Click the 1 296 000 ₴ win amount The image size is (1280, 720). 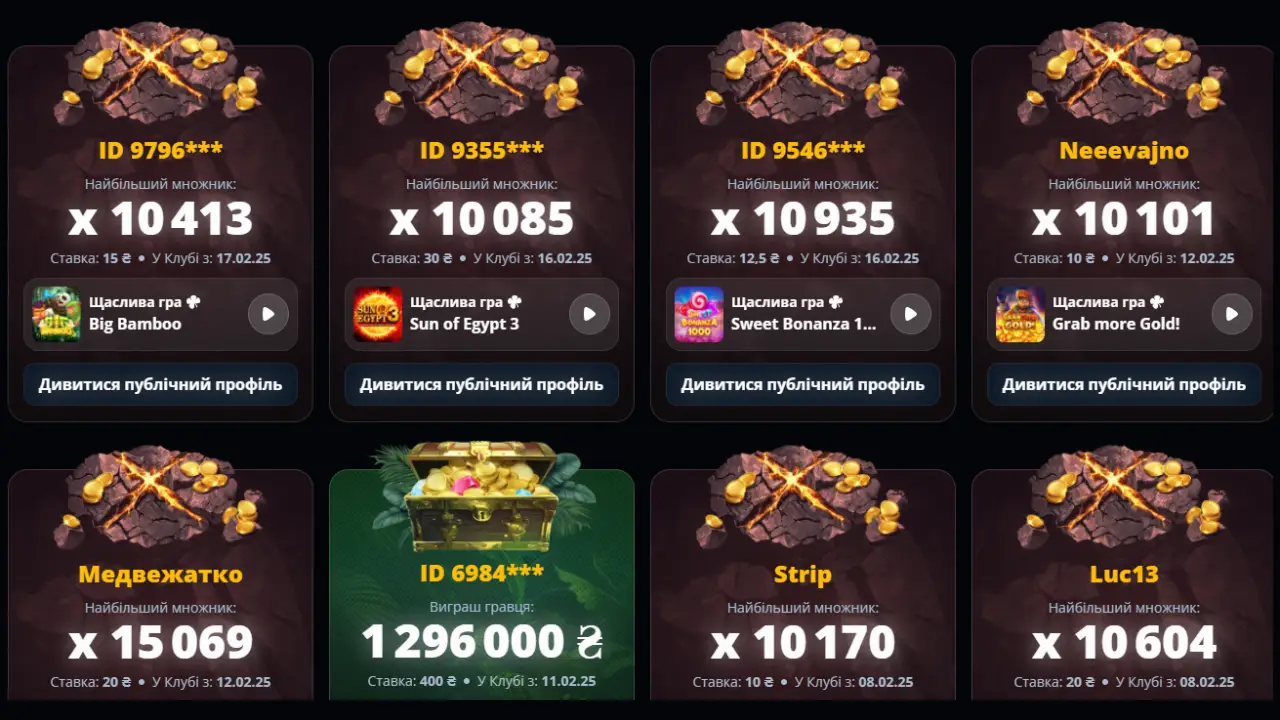482,642
